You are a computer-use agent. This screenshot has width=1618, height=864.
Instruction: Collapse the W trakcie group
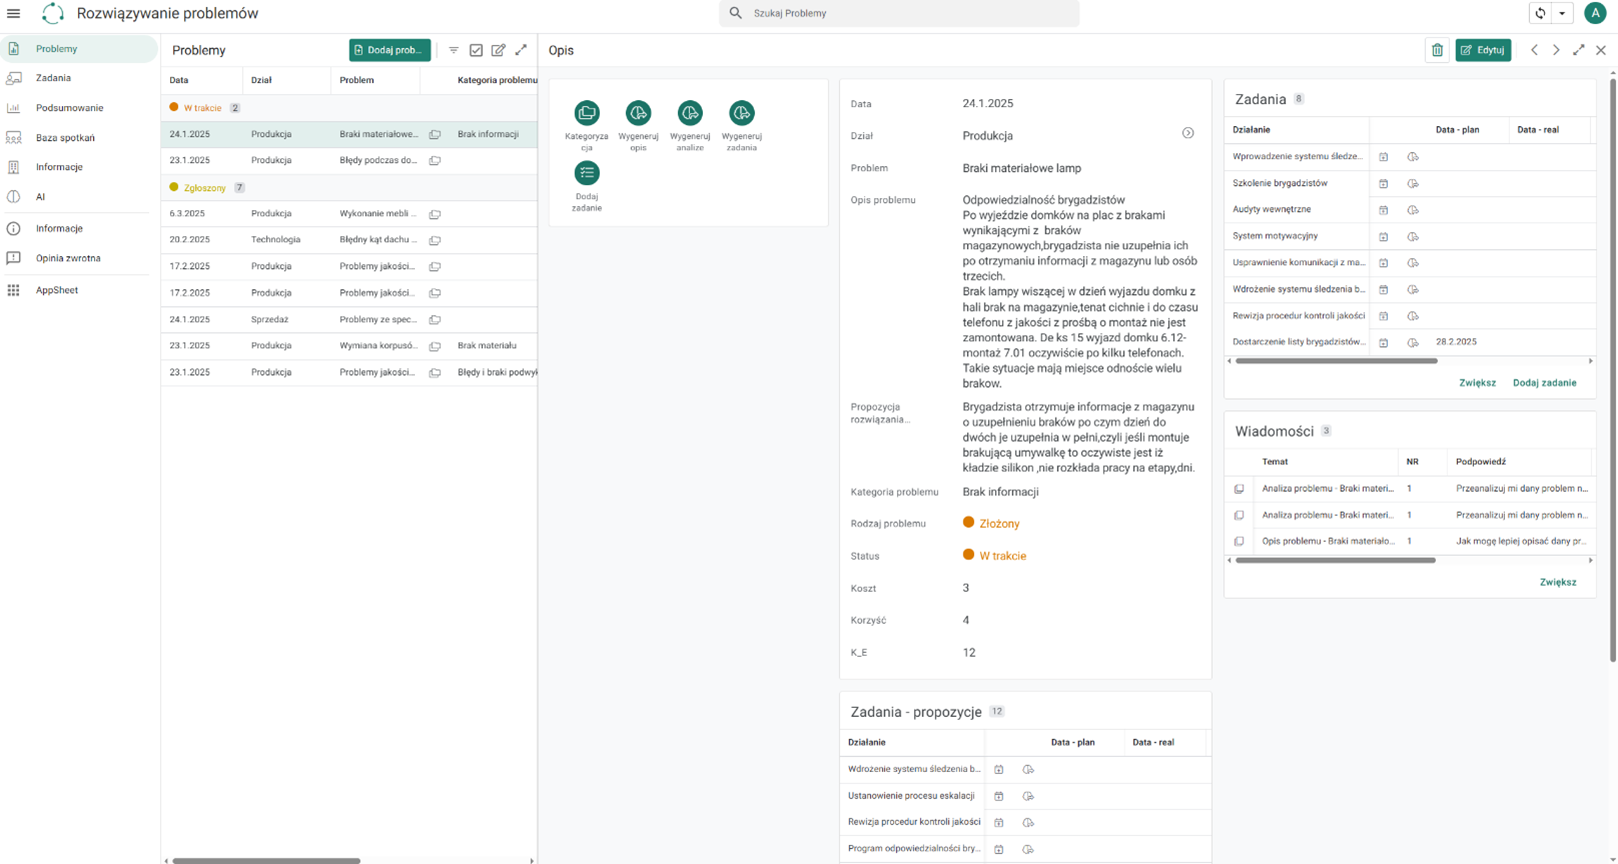203,108
